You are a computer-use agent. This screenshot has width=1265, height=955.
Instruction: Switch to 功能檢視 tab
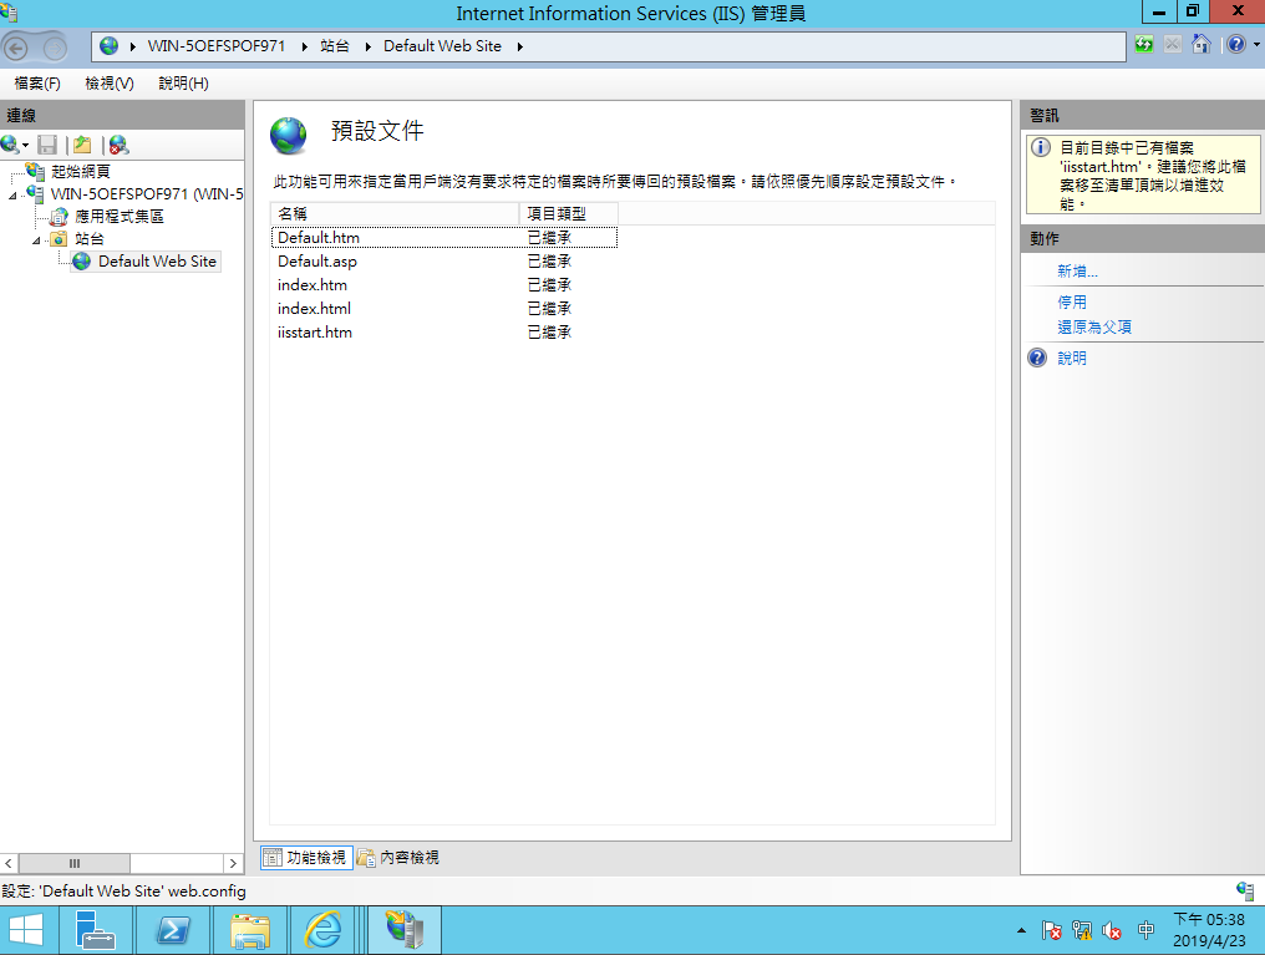click(306, 858)
